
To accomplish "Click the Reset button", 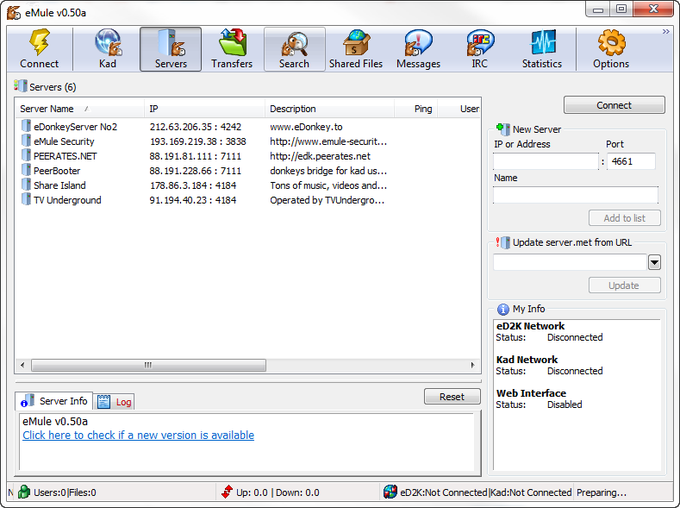I will [452, 397].
